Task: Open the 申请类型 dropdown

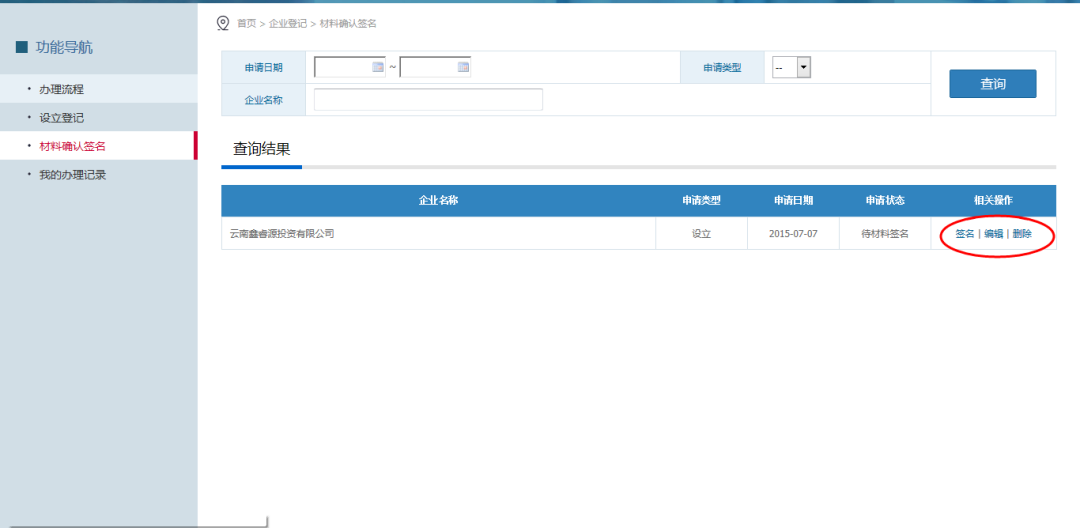Action: pos(791,67)
